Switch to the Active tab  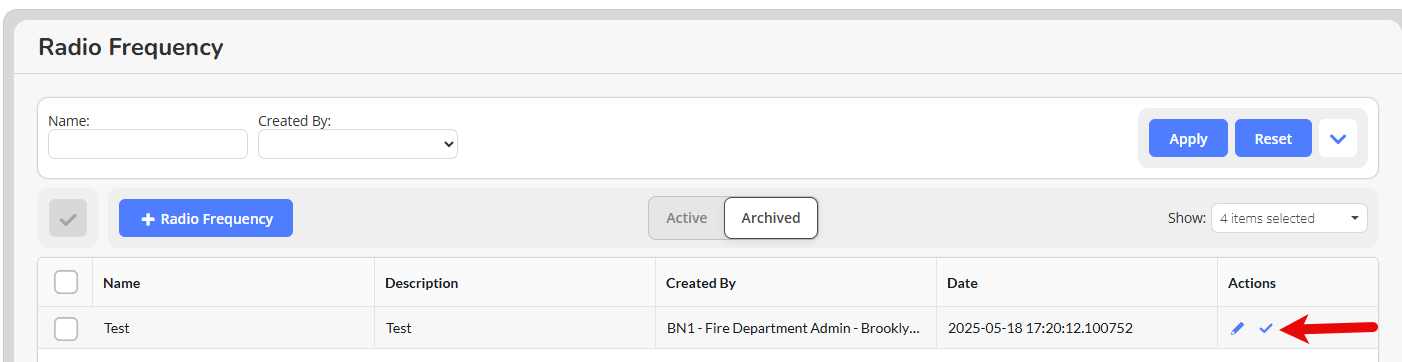tap(687, 218)
